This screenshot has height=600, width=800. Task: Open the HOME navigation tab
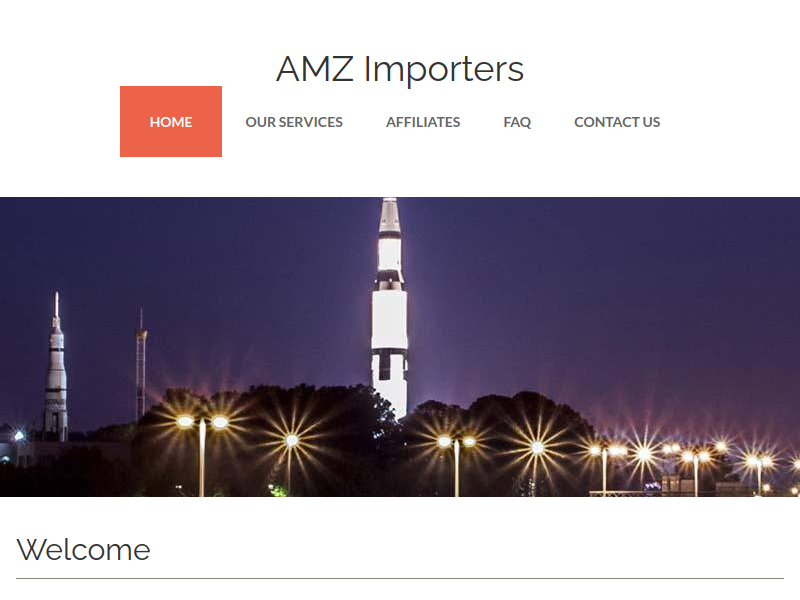[x=171, y=121]
